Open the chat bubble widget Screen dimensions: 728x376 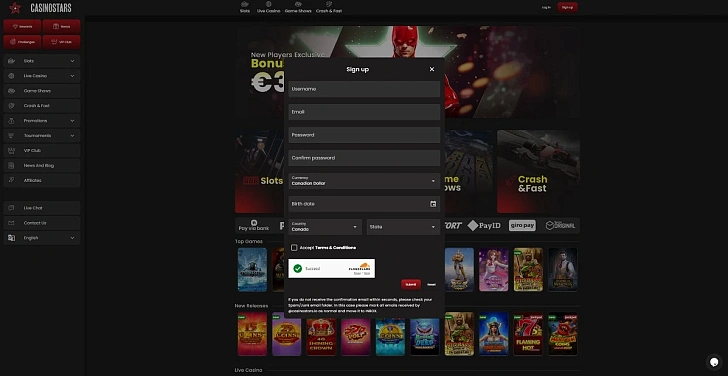click(x=714, y=362)
